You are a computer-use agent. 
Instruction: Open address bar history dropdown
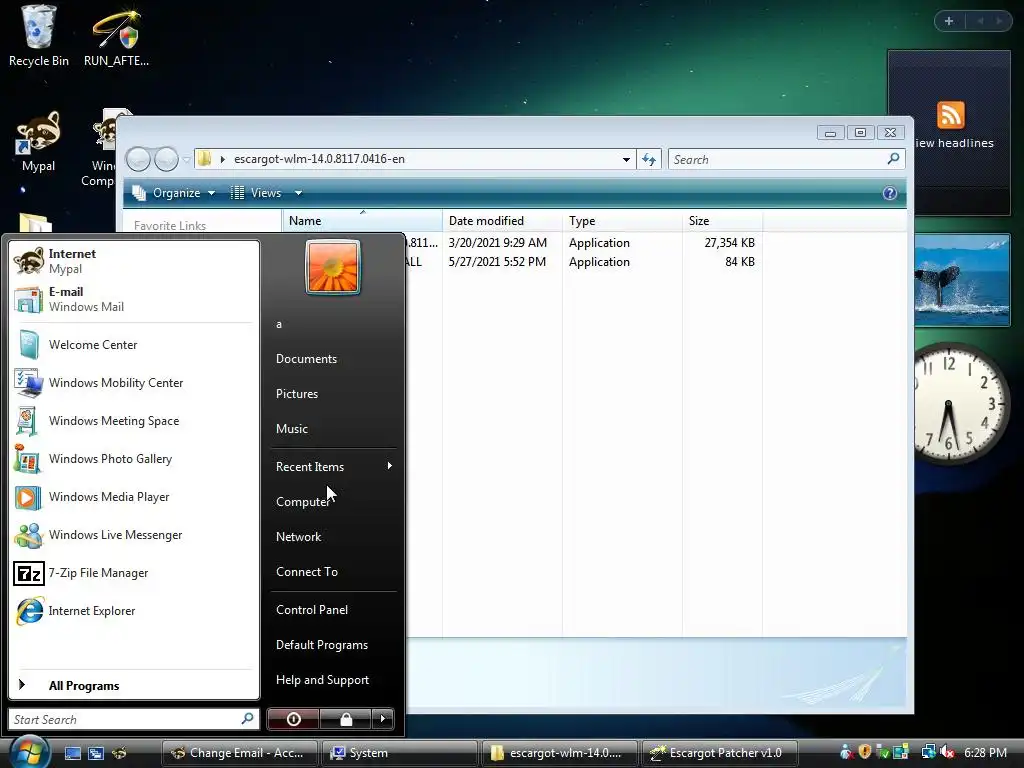click(626, 159)
